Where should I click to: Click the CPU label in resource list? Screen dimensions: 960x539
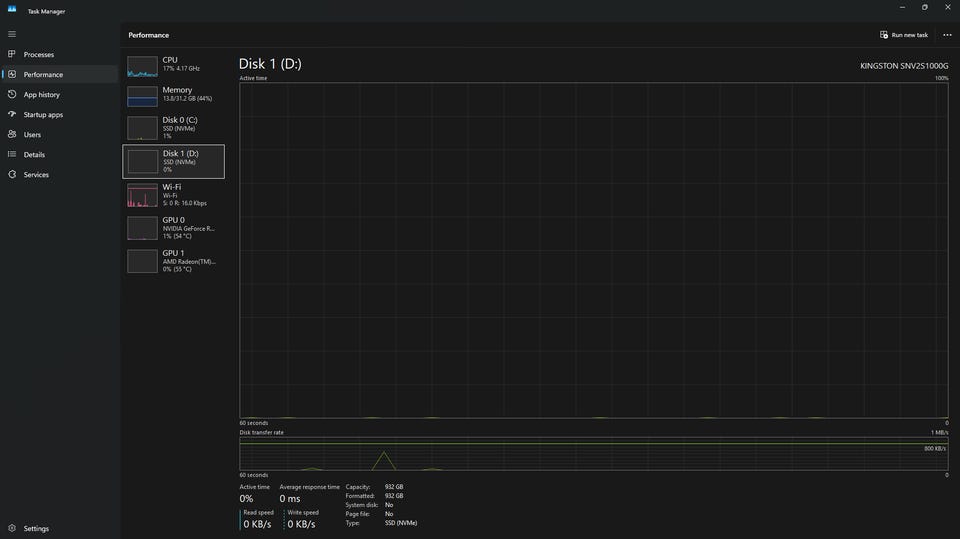point(170,60)
